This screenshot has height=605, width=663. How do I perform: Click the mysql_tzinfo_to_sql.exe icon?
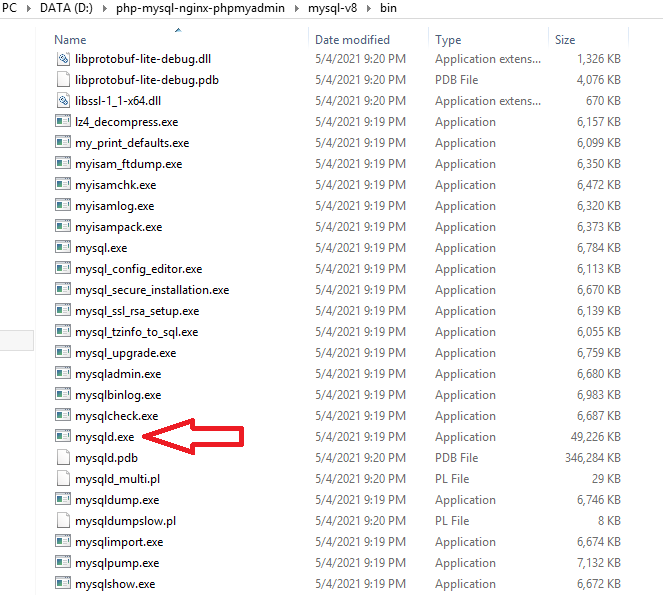(x=63, y=332)
